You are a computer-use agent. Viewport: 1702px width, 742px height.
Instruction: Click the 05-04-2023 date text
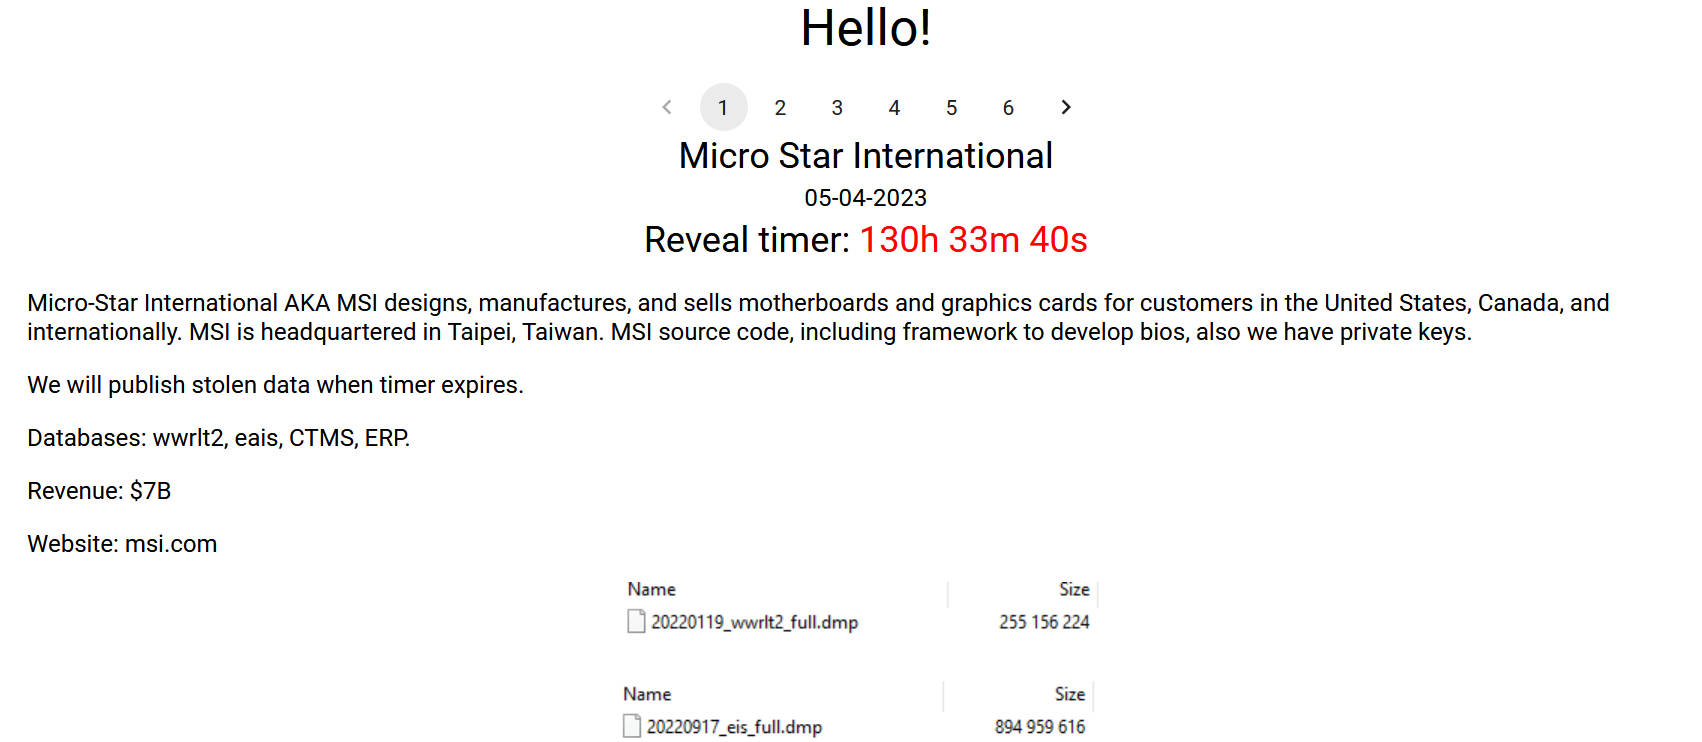(x=866, y=198)
